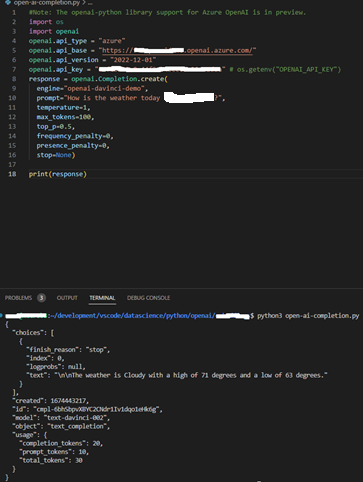
Task: Click the presence_penalty=0 argument
Action: [x=73, y=146]
